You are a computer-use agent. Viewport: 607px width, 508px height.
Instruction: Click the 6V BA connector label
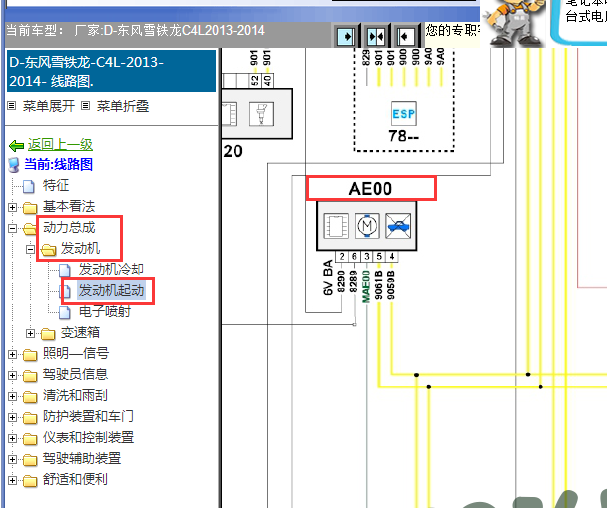click(x=328, y=278)
